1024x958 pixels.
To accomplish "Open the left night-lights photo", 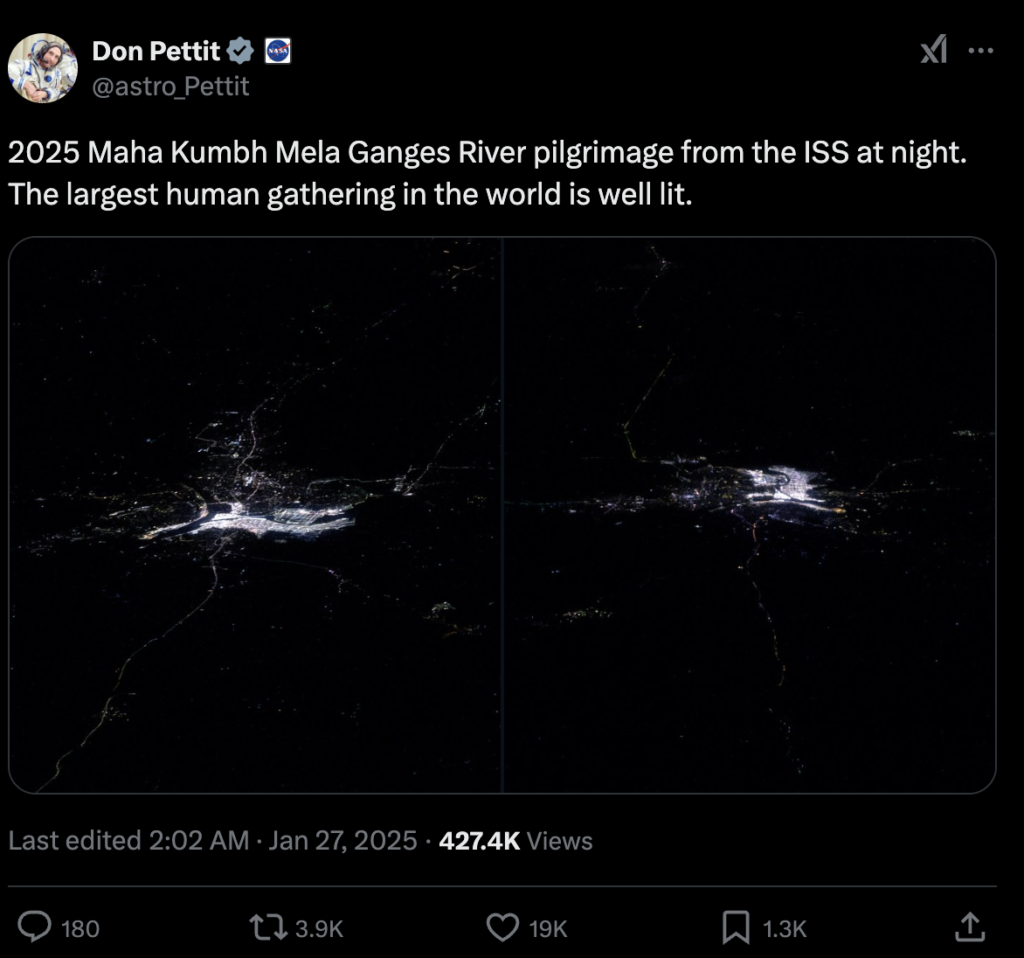I will [x=255, y=515].
